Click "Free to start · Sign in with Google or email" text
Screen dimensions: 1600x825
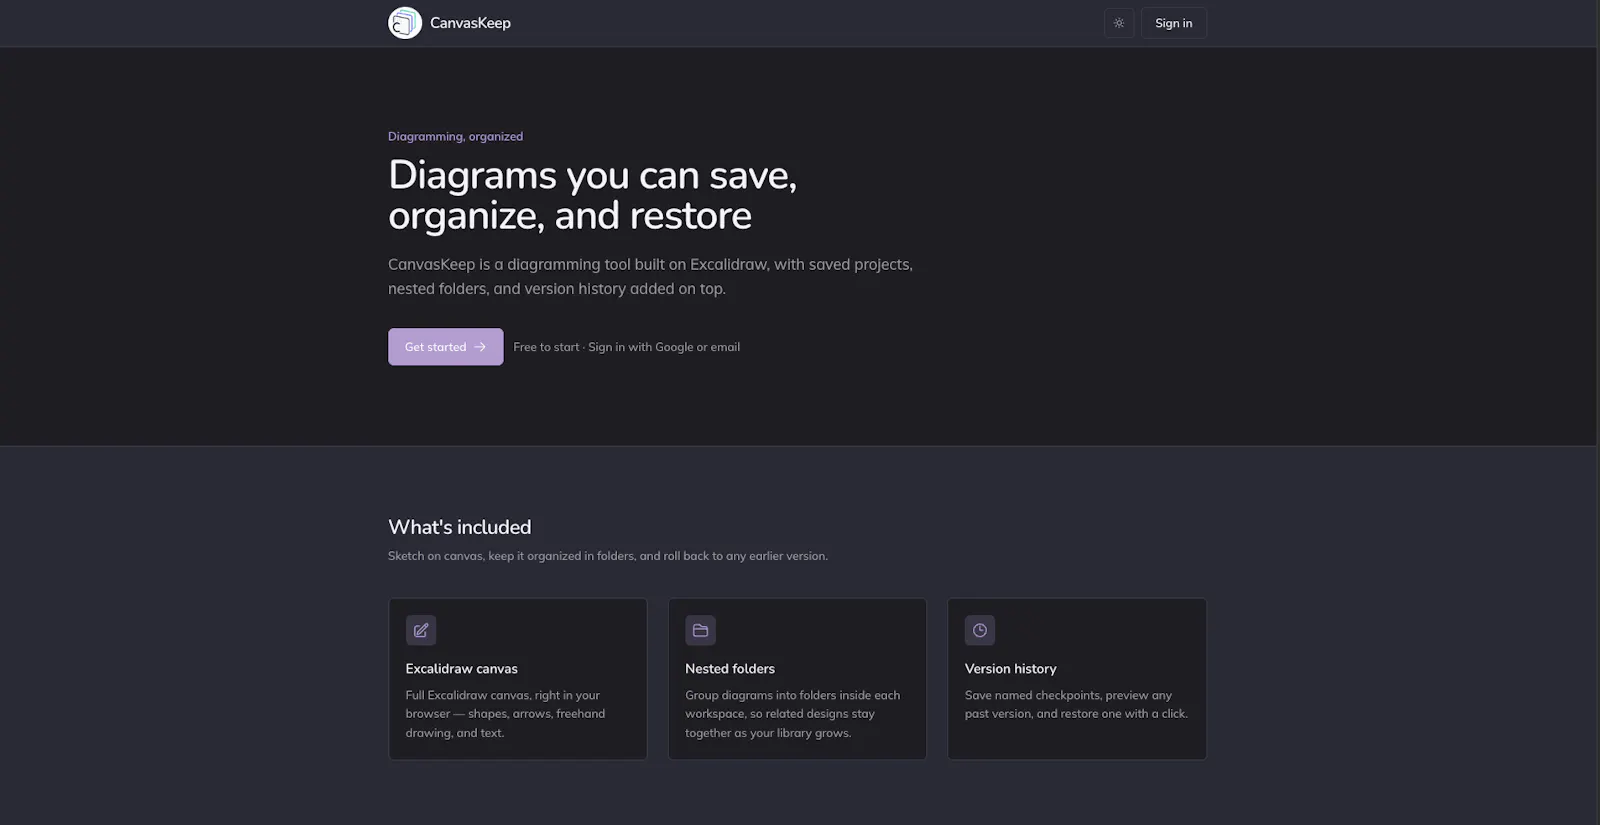click(x=627, y=347)
